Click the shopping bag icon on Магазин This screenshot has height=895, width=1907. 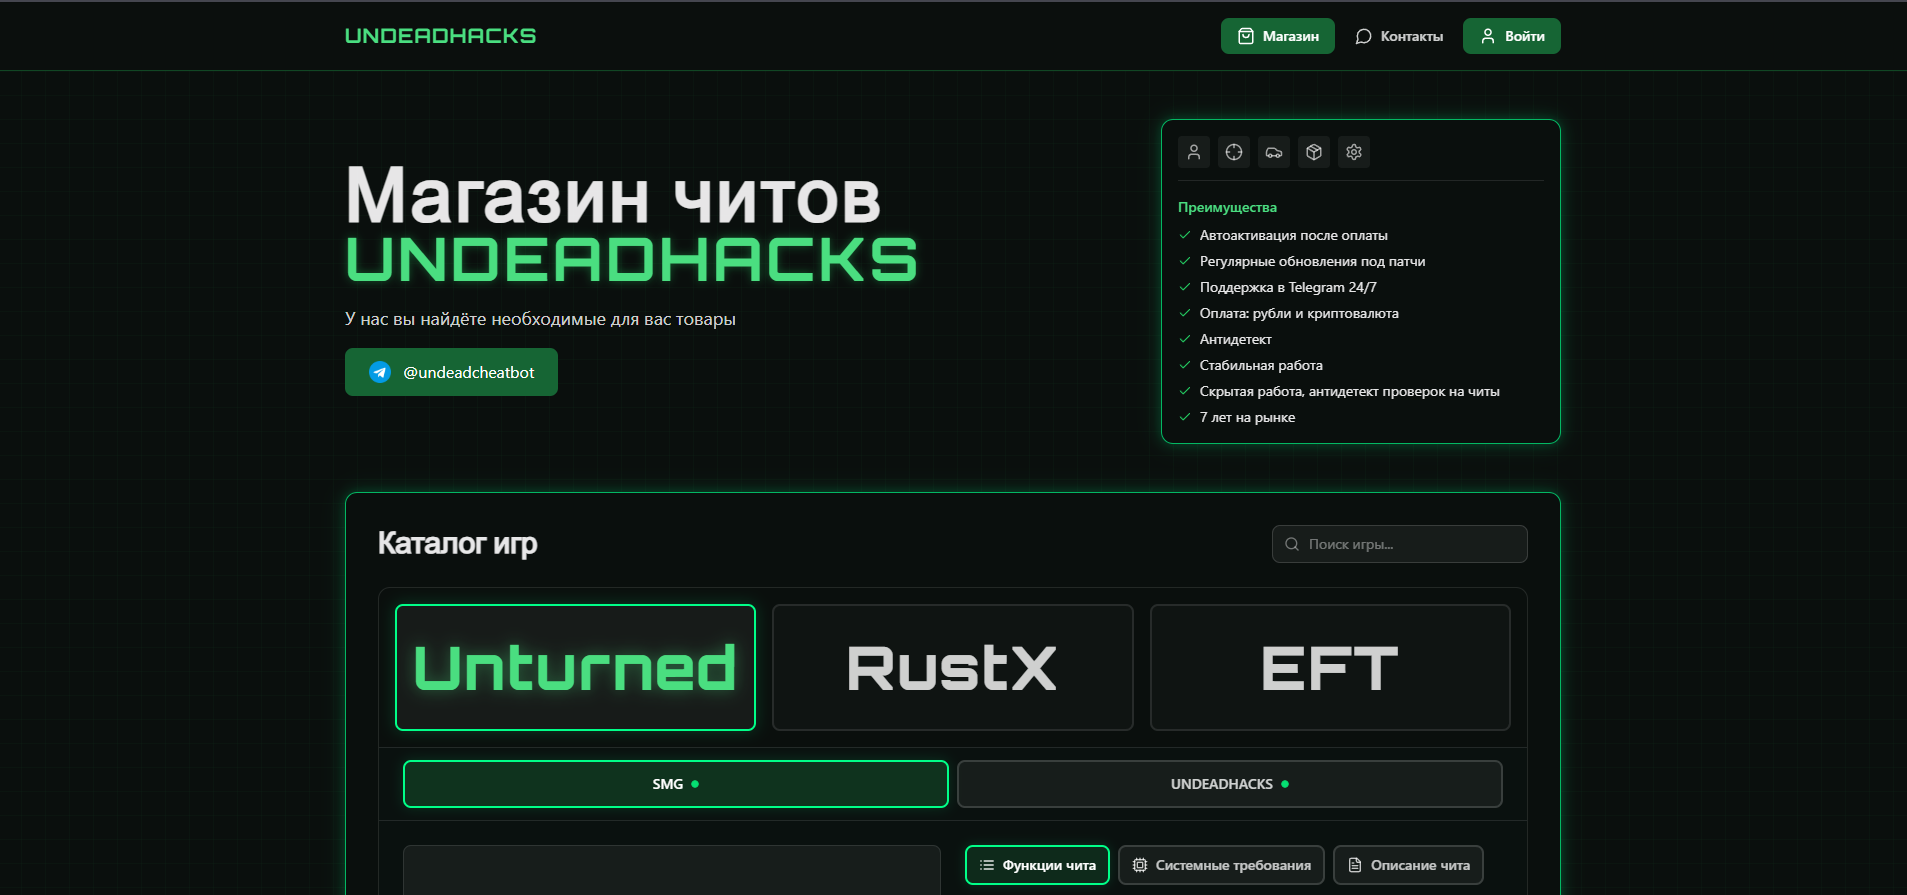coord(1246,36)
